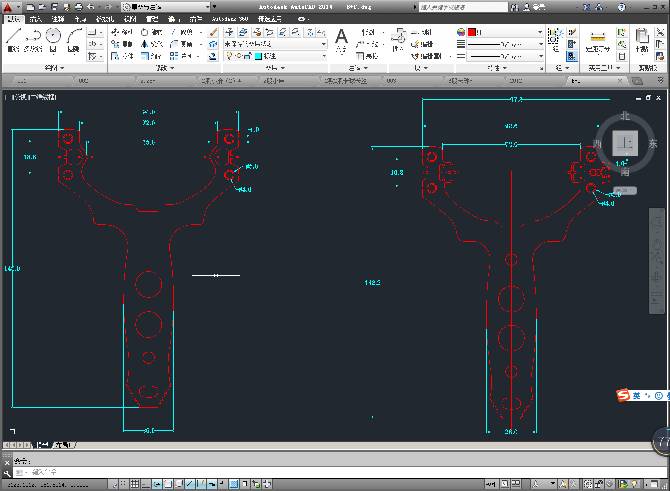Toggle Snap mode in status bar
The height and width of the screenshot is (491, 670).
click(123, 484)
